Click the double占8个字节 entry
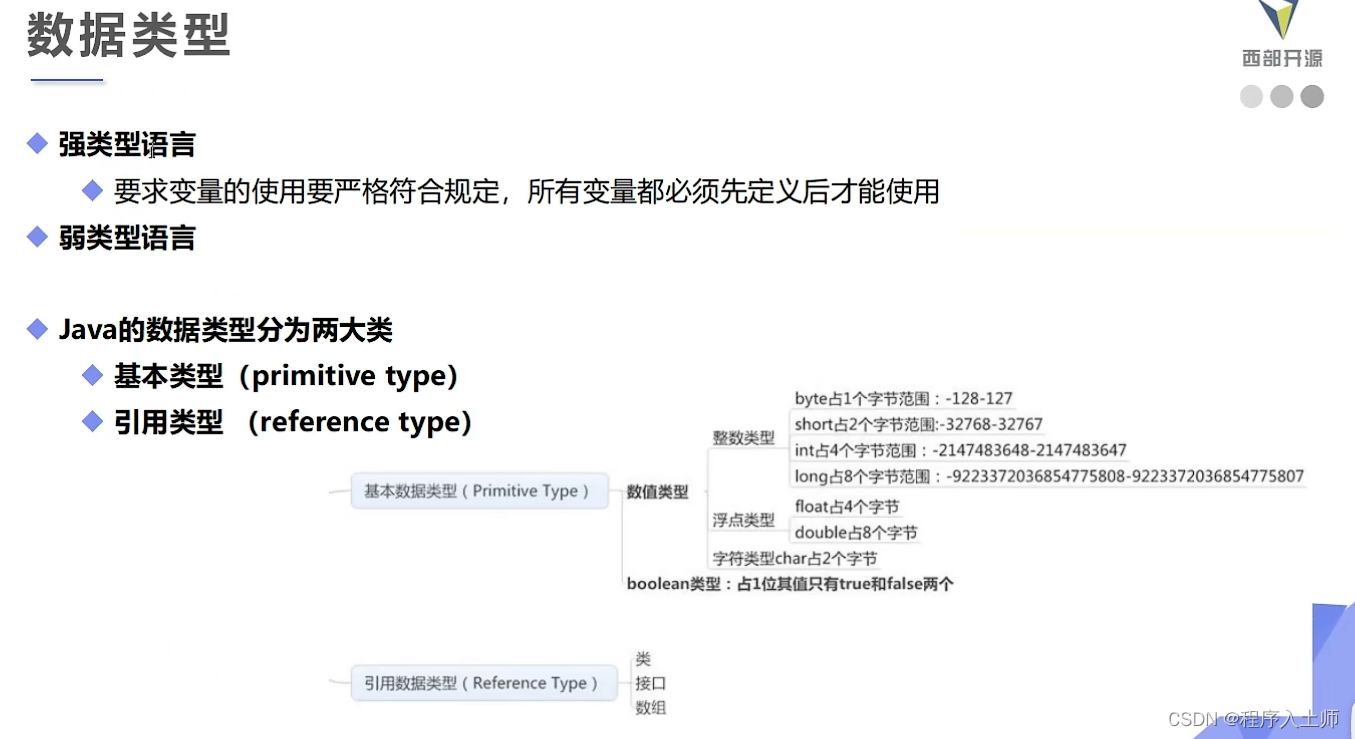Viewport: 1355px width, 739px height. [x=856, y=533]
